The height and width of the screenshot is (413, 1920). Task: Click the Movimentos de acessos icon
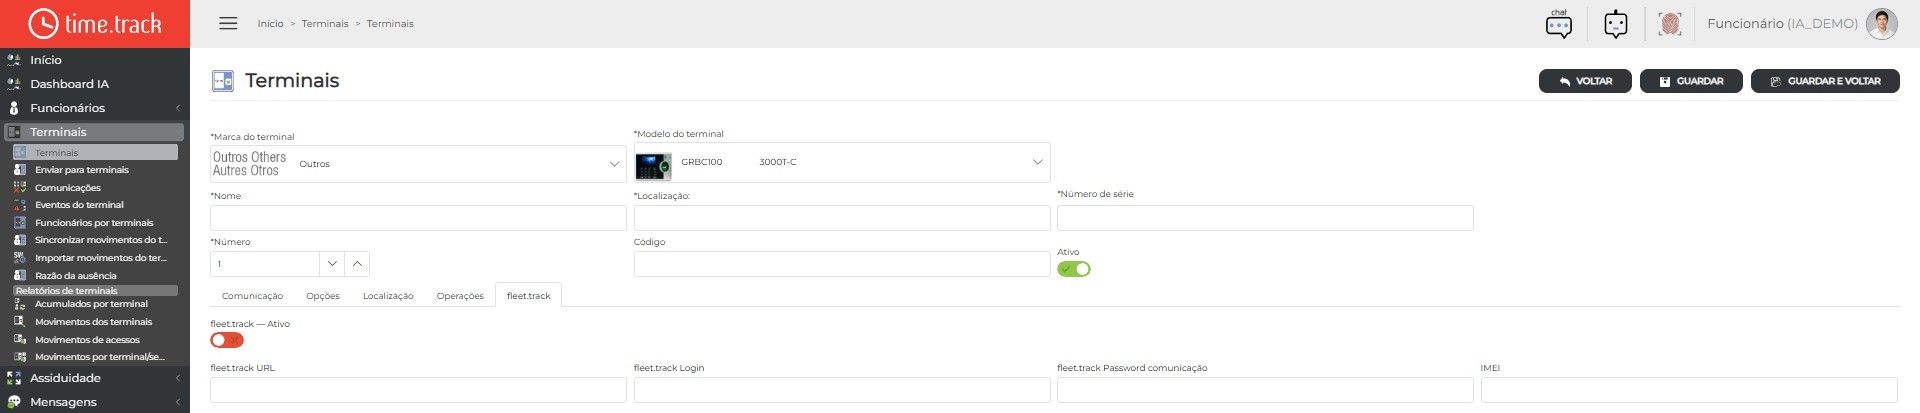[x=20, y=339]
